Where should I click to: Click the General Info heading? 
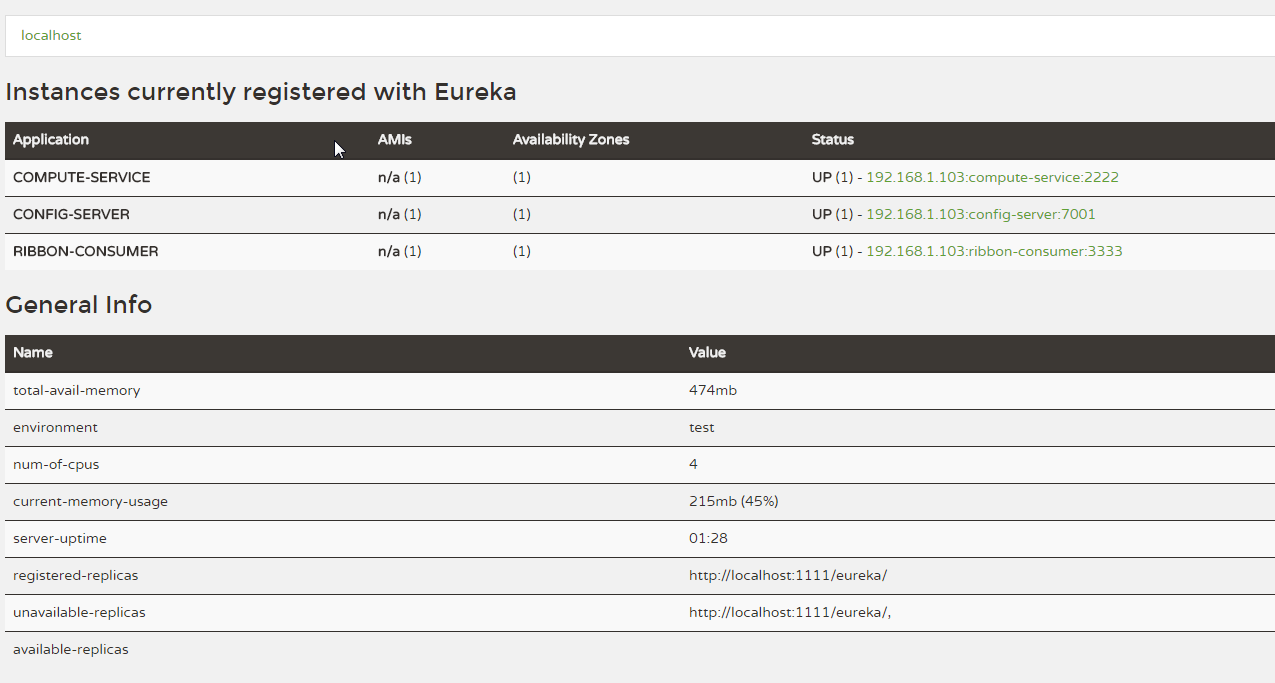coord(79,305)
